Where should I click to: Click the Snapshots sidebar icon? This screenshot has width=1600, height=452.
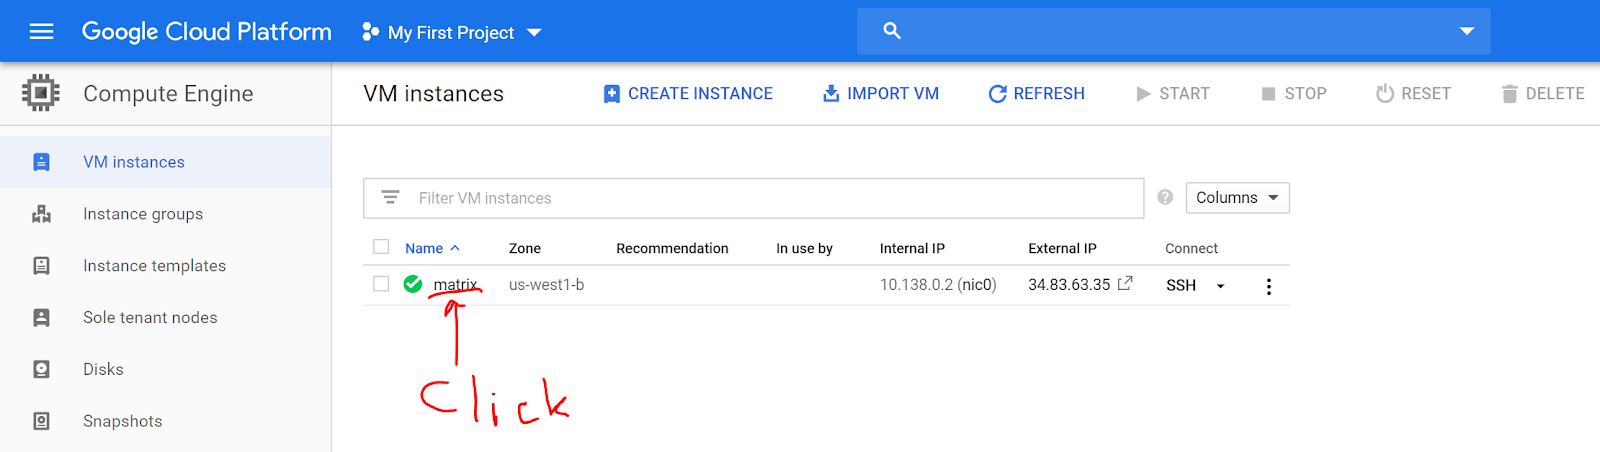pos(41,422)
